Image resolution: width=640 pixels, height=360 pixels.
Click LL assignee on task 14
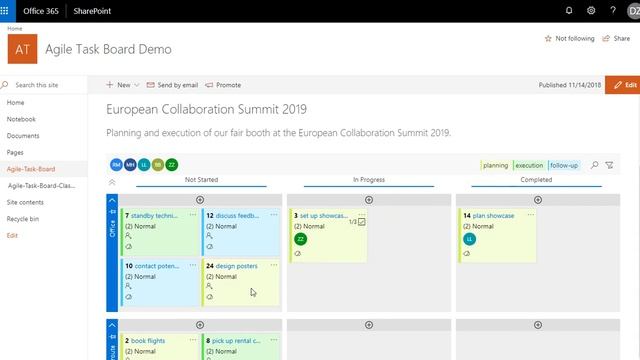pyautogui.click(x=469, y=239)
